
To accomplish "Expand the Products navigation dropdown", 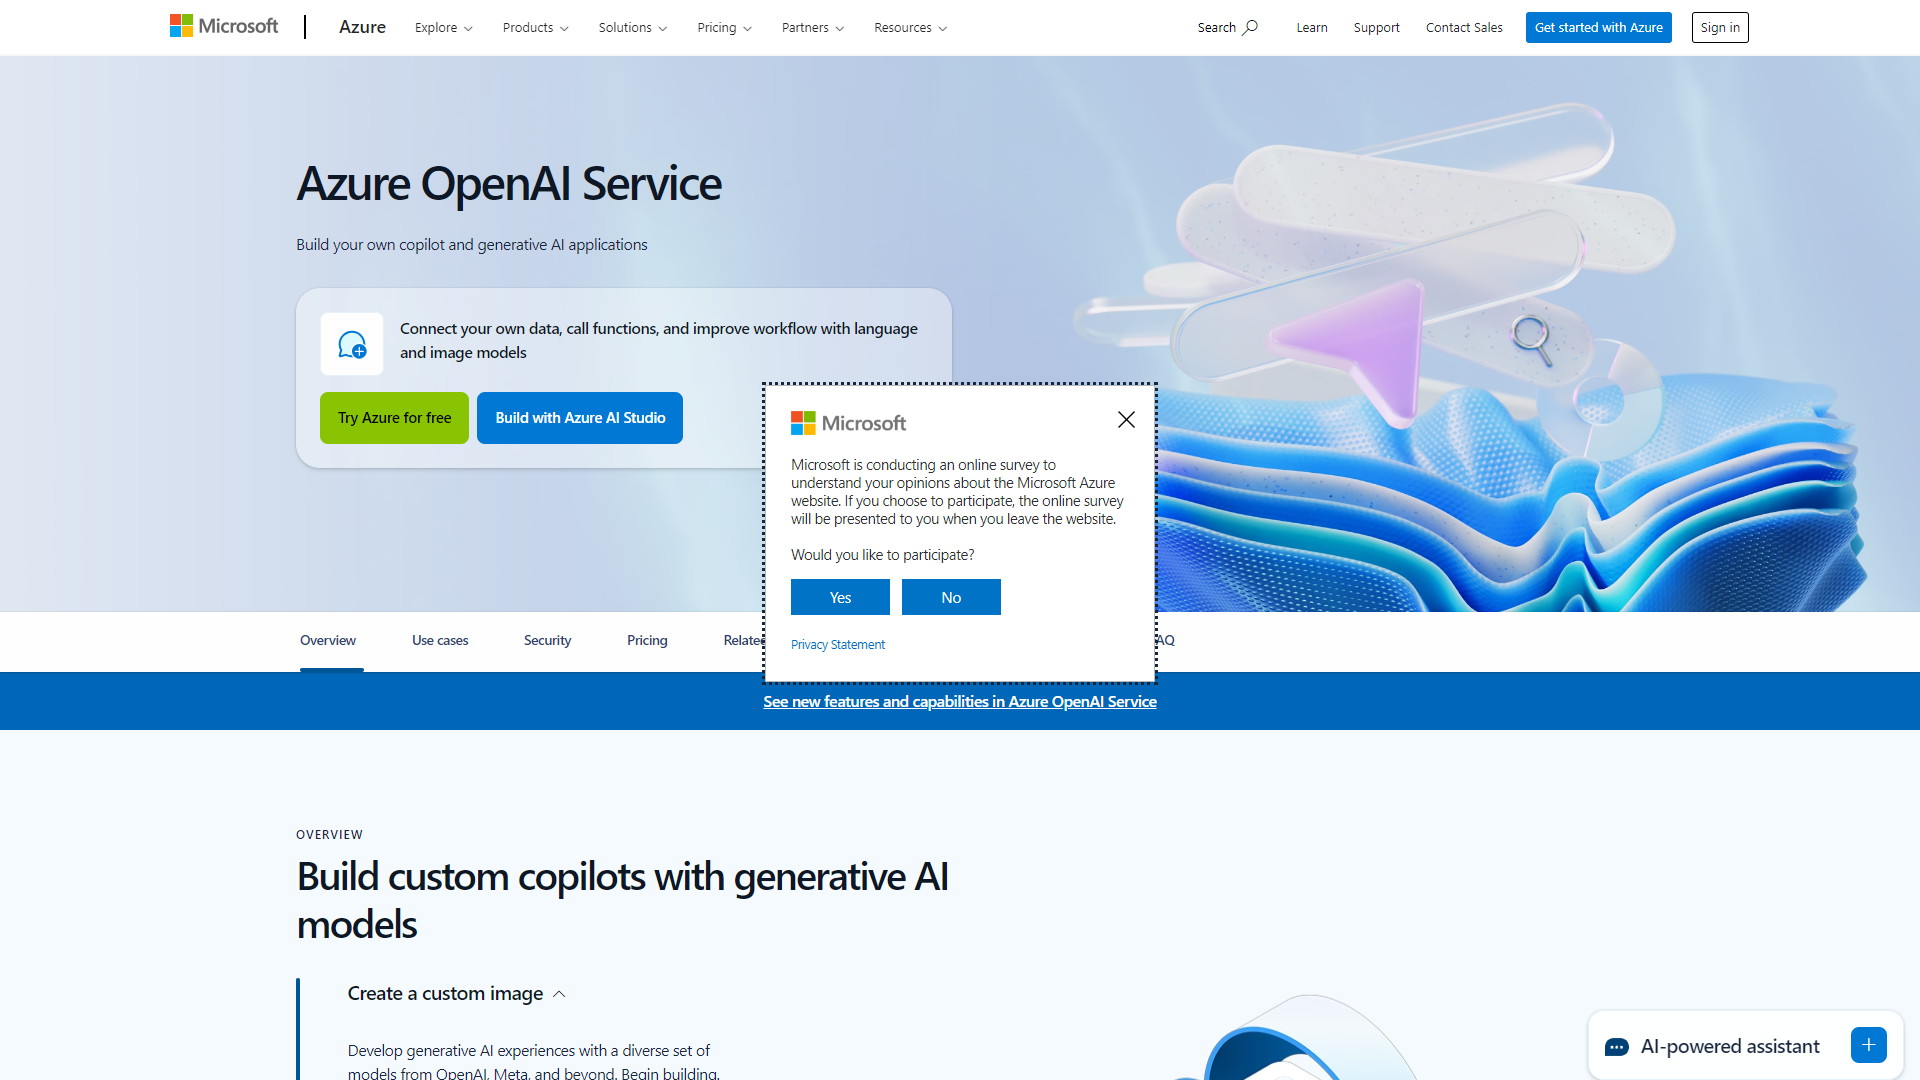I will click(534, 28).
